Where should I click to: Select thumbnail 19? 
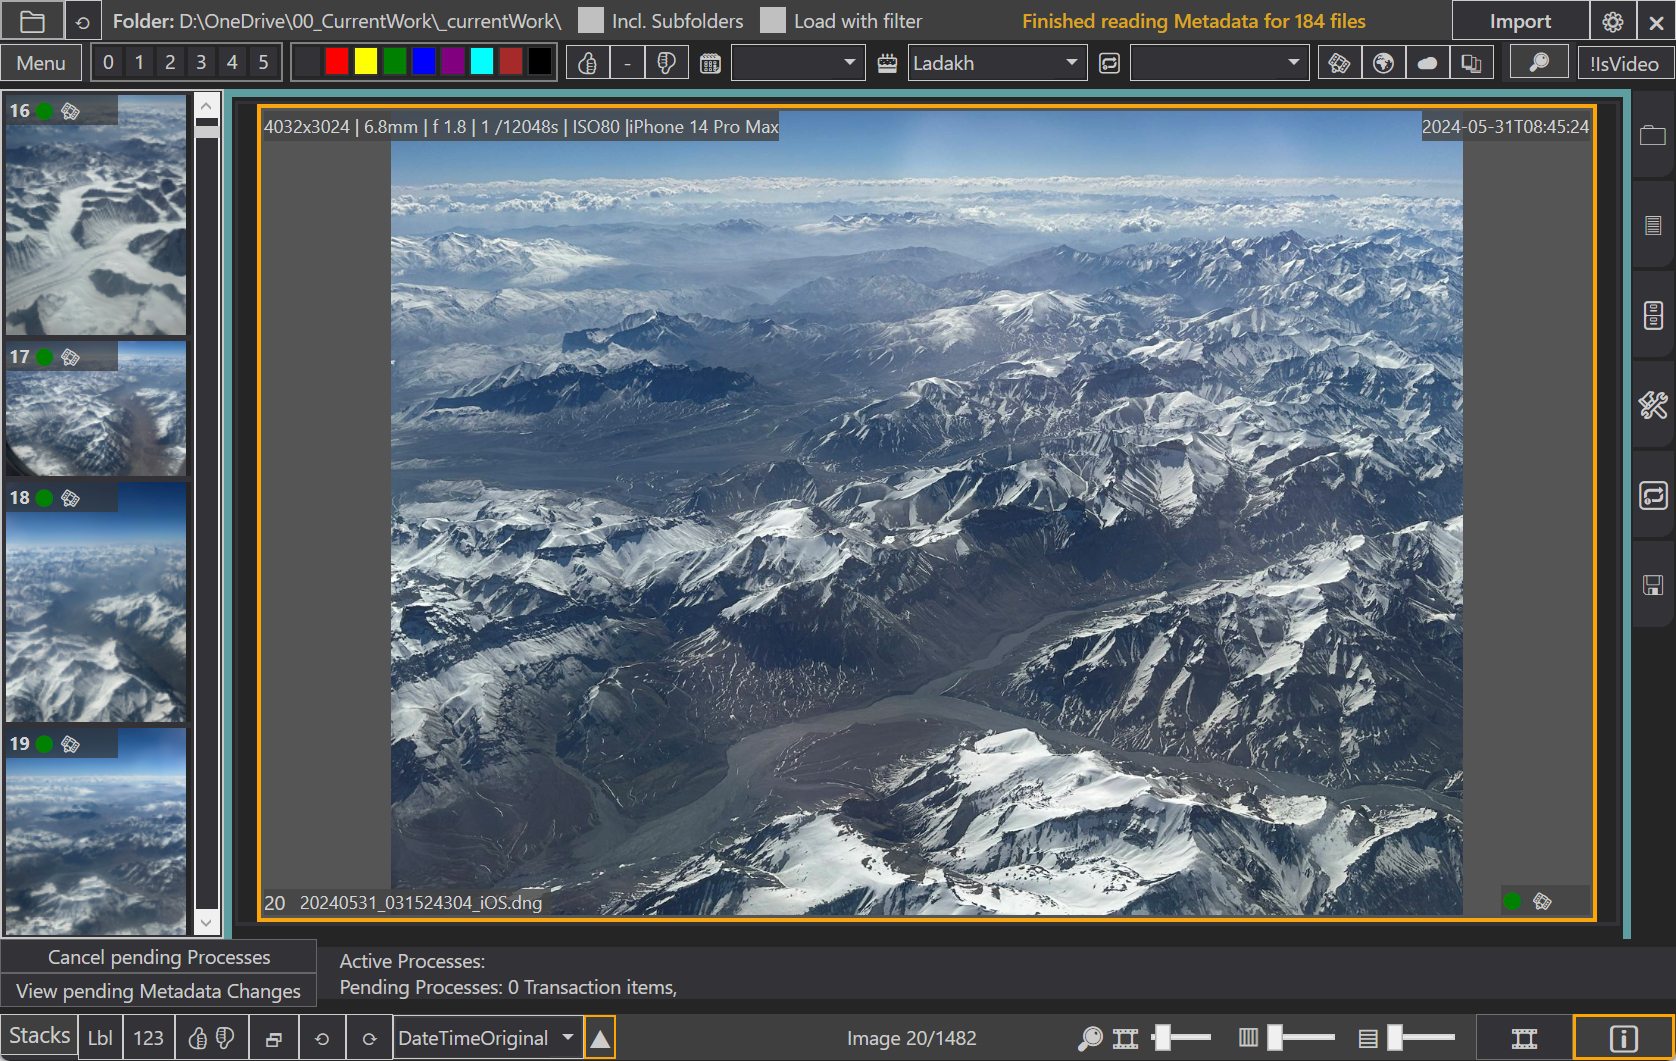point(96,832)
